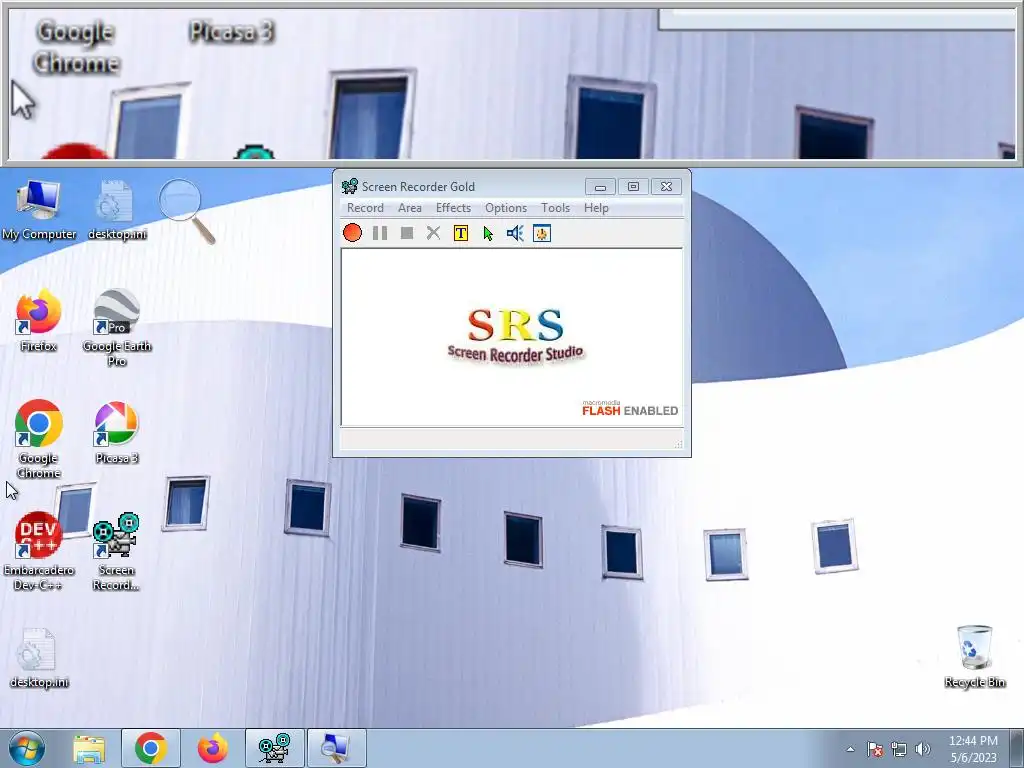
Task: Click the Chrome taskbar button
Action: pyautogui.click(x=151, y=748)
